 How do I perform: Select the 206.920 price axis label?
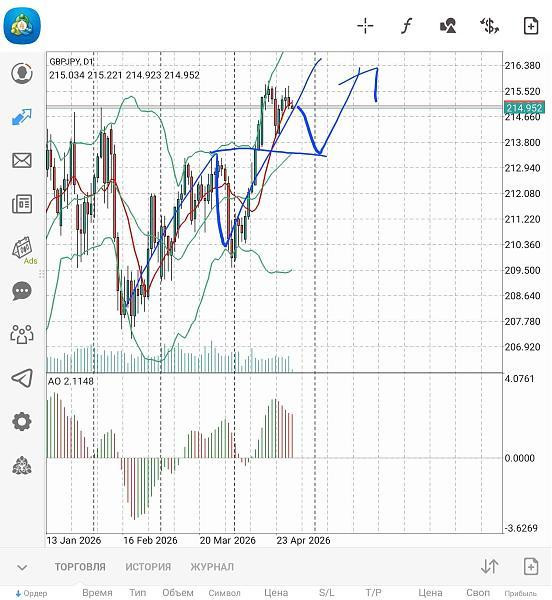tap(523, 347)
